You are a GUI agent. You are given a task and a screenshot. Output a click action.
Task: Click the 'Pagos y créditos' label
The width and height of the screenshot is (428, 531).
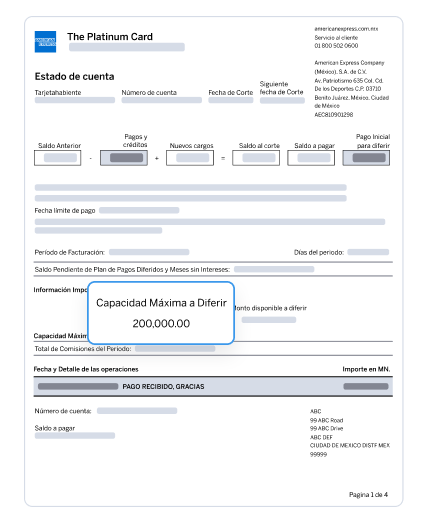135,141
